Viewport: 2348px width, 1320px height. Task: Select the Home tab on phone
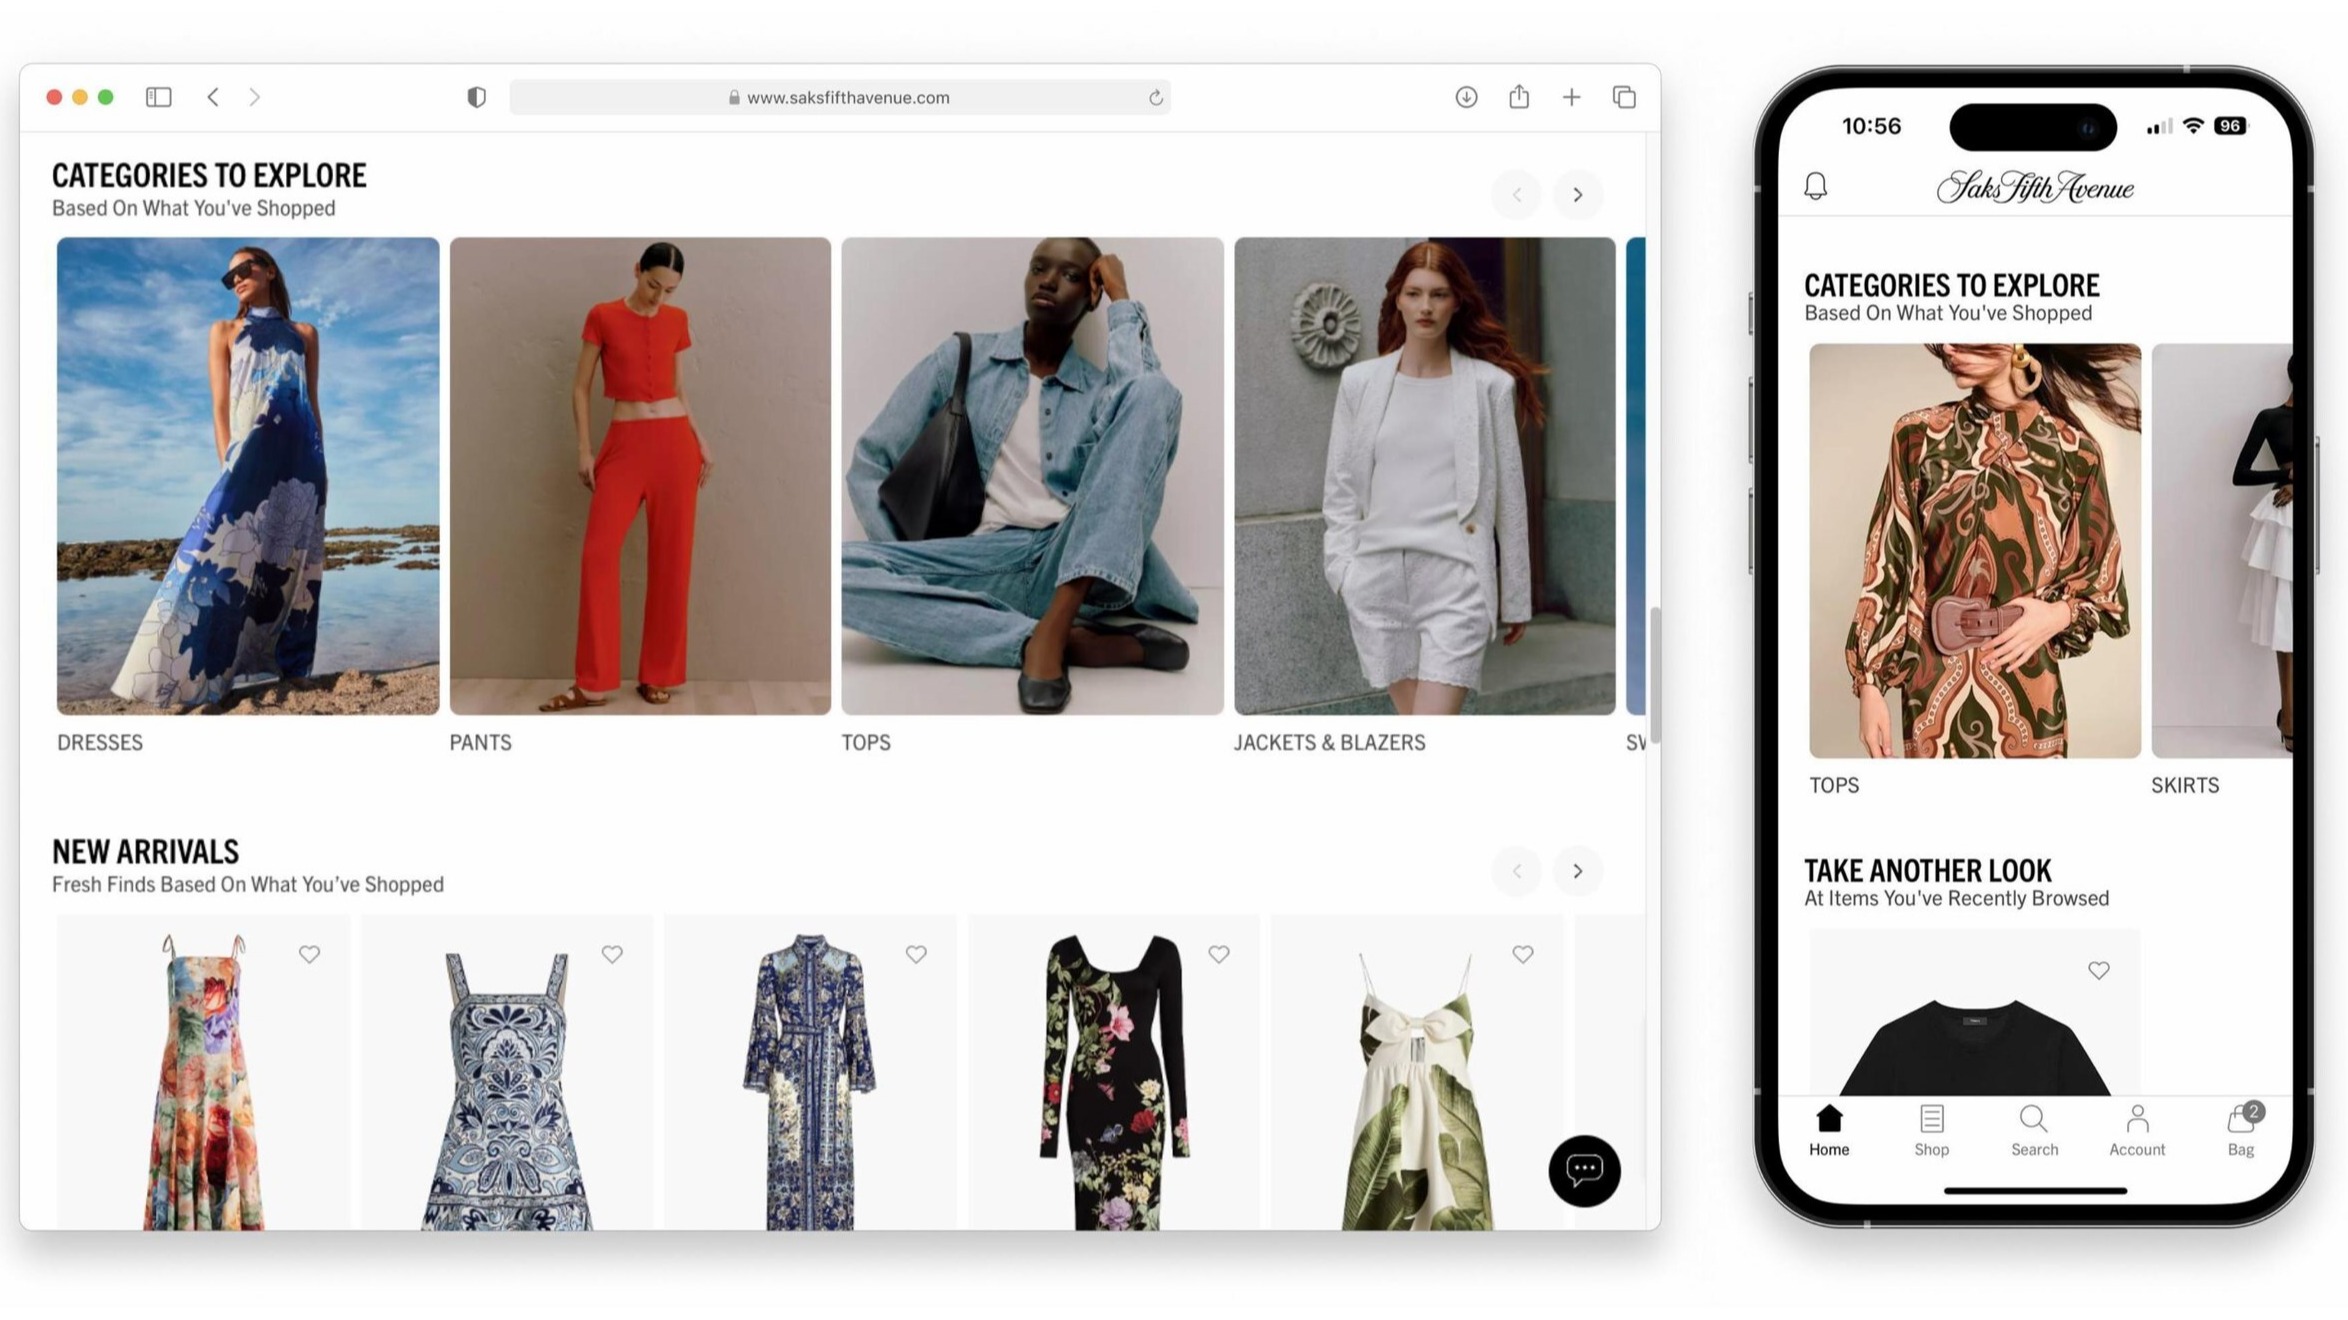point(1829,1131)
